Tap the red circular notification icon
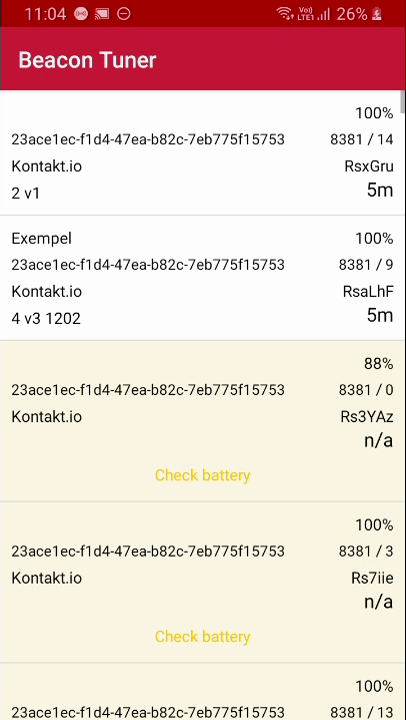 81,14
